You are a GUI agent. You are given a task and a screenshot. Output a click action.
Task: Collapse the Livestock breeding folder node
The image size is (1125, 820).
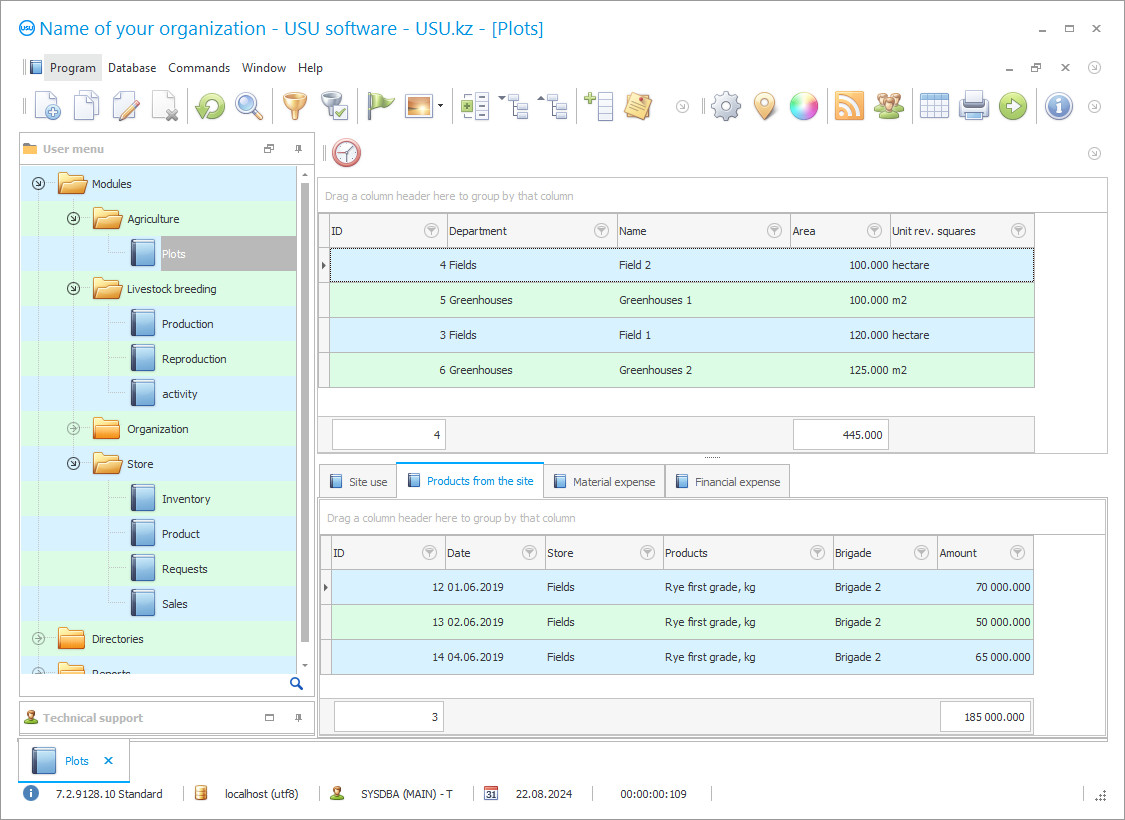[73, 289]
